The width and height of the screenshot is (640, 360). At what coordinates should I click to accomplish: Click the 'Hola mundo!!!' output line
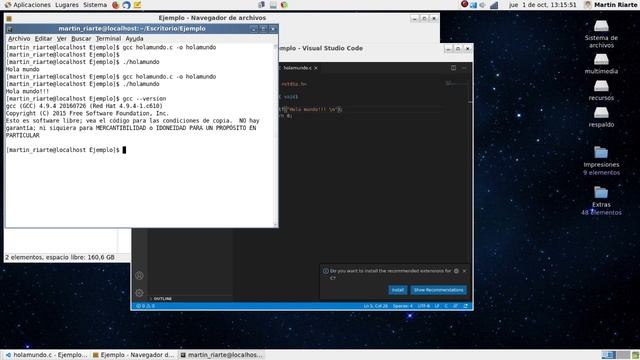coord(27,91)
